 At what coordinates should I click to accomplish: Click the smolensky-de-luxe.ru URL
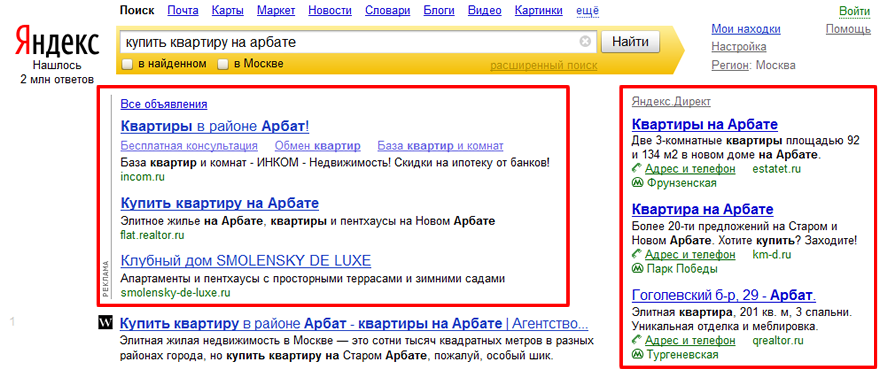(x=175, y=293)
